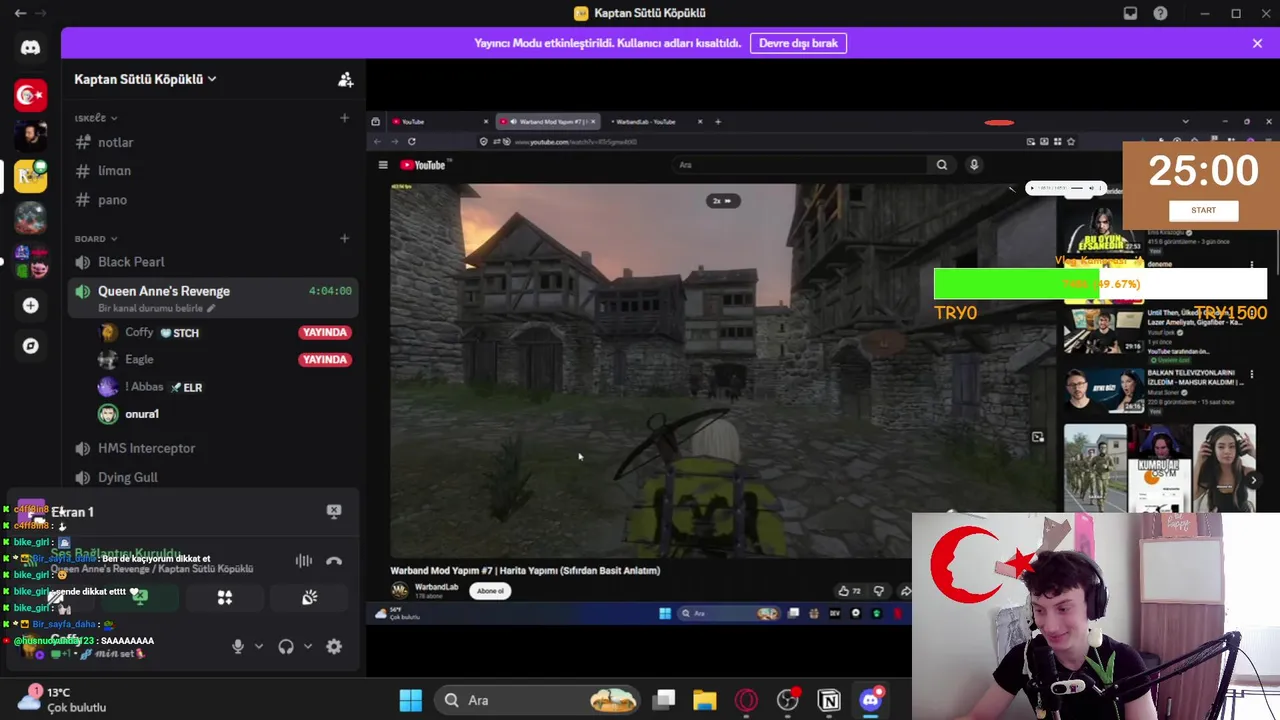1280x720 pixels.
Task: Disconnect from the voice channel
Action: 334,561
